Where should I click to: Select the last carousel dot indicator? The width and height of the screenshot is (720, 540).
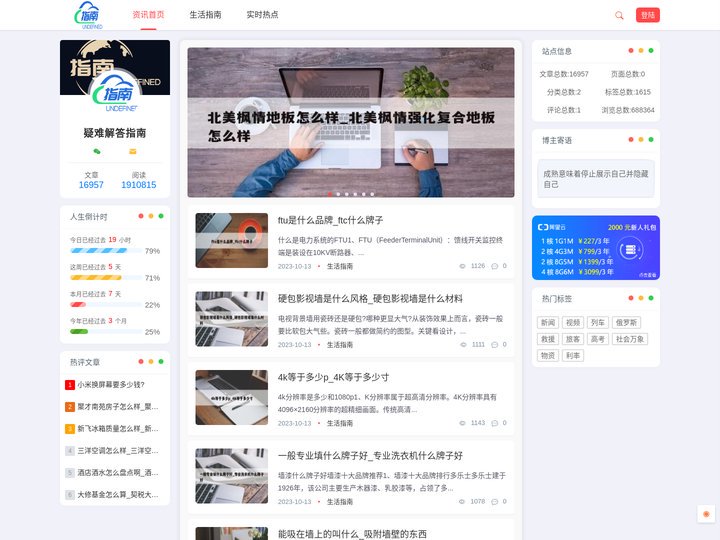[x=372, y=194]
